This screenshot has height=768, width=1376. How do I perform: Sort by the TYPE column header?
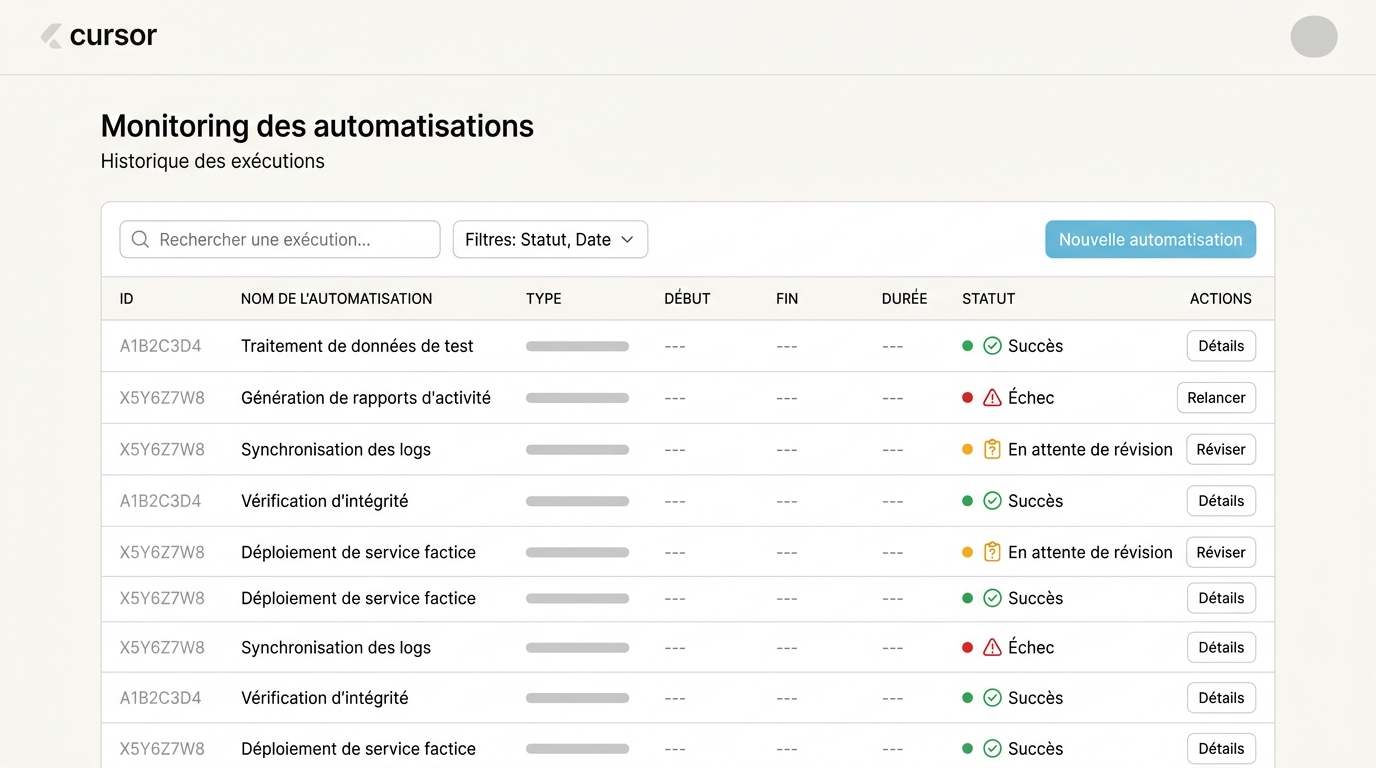[544, 299]
